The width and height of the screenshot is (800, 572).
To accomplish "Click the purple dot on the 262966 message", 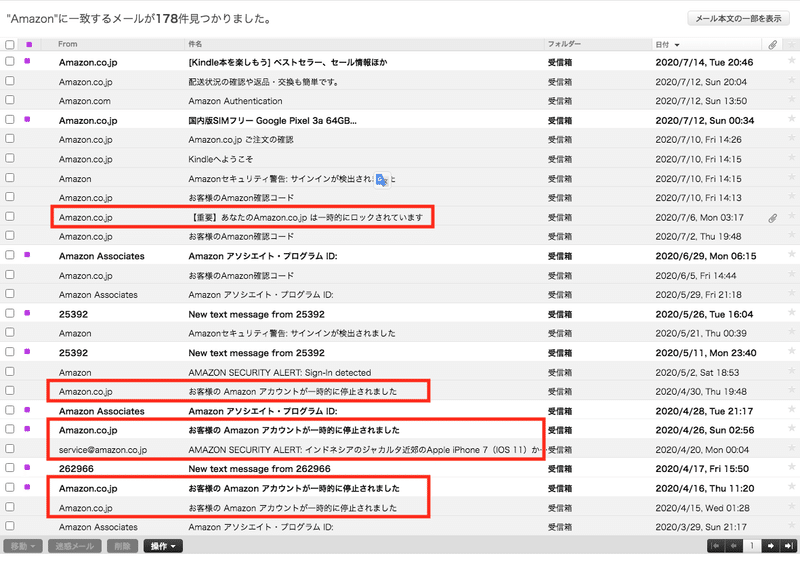I will coord(27,467).
